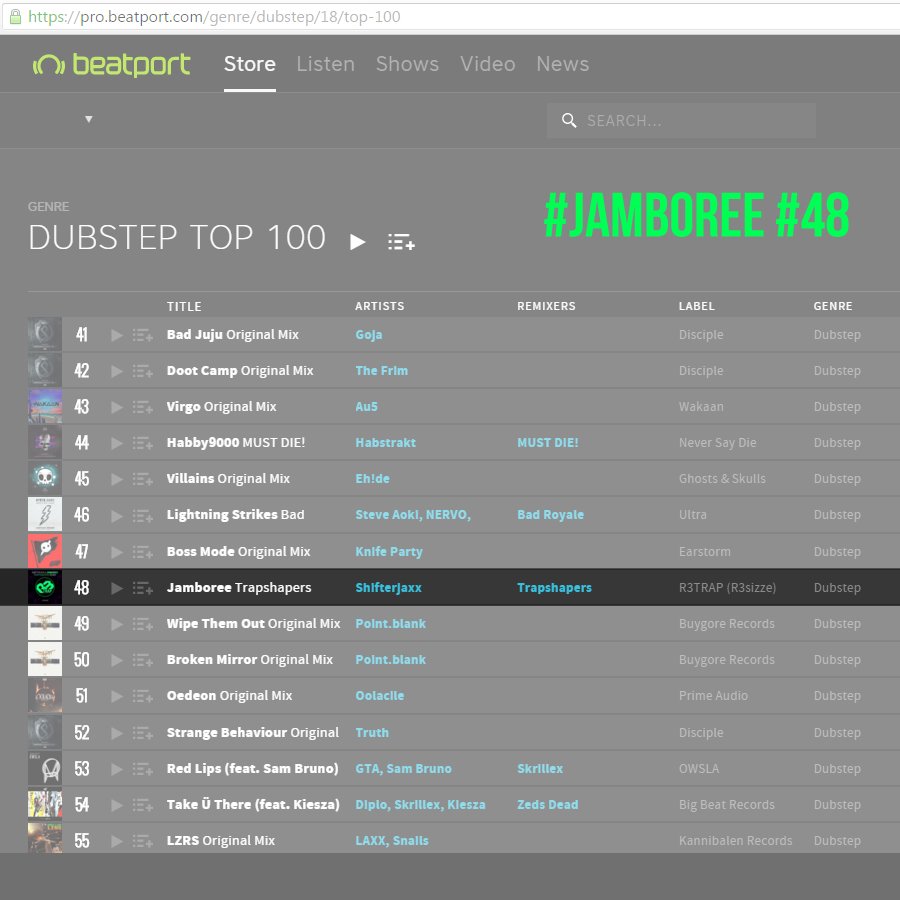Add Bad Juju to queue
Viewport: 900px width, 900px height.
142,335
